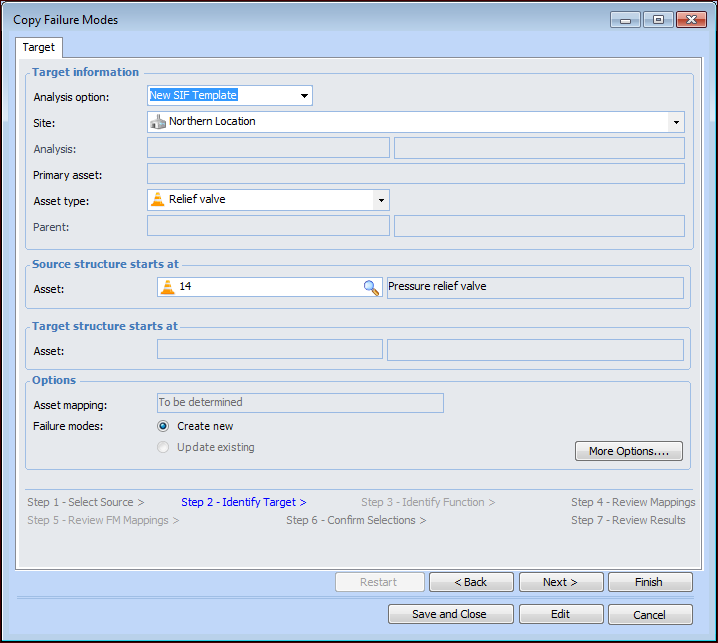The height and width of the screenshot is (643, 718).
Task: Open the Analysis option dropdown
Action: tap(304, 96)
